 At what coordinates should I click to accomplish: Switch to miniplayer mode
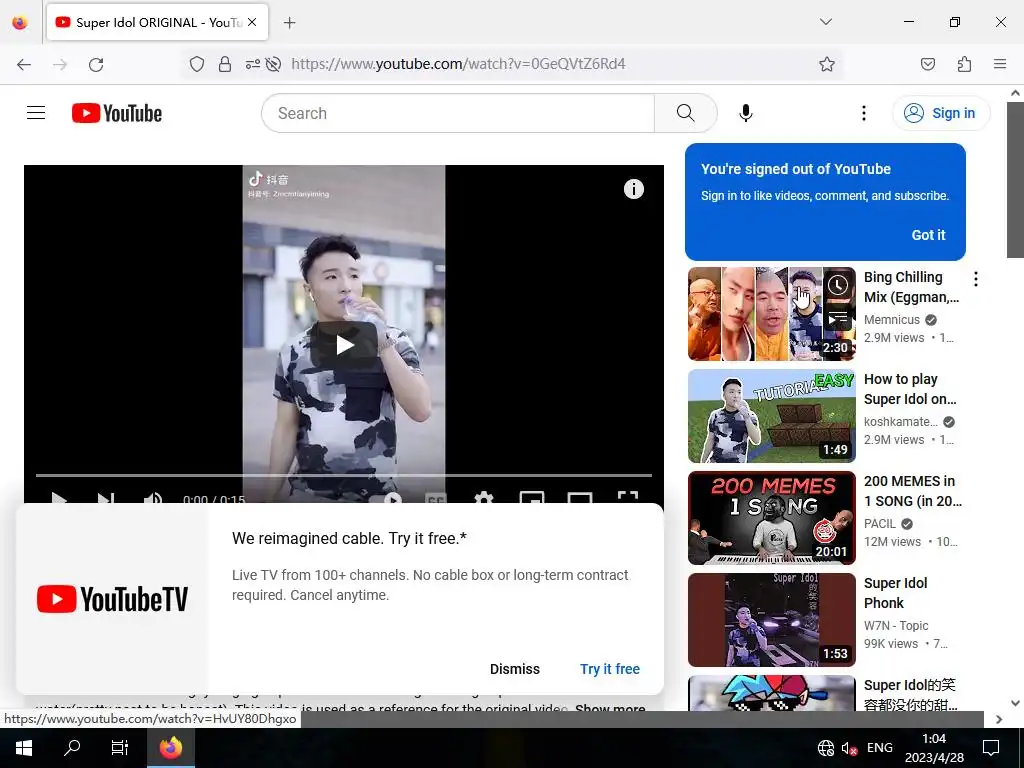[x=532, y=498]
